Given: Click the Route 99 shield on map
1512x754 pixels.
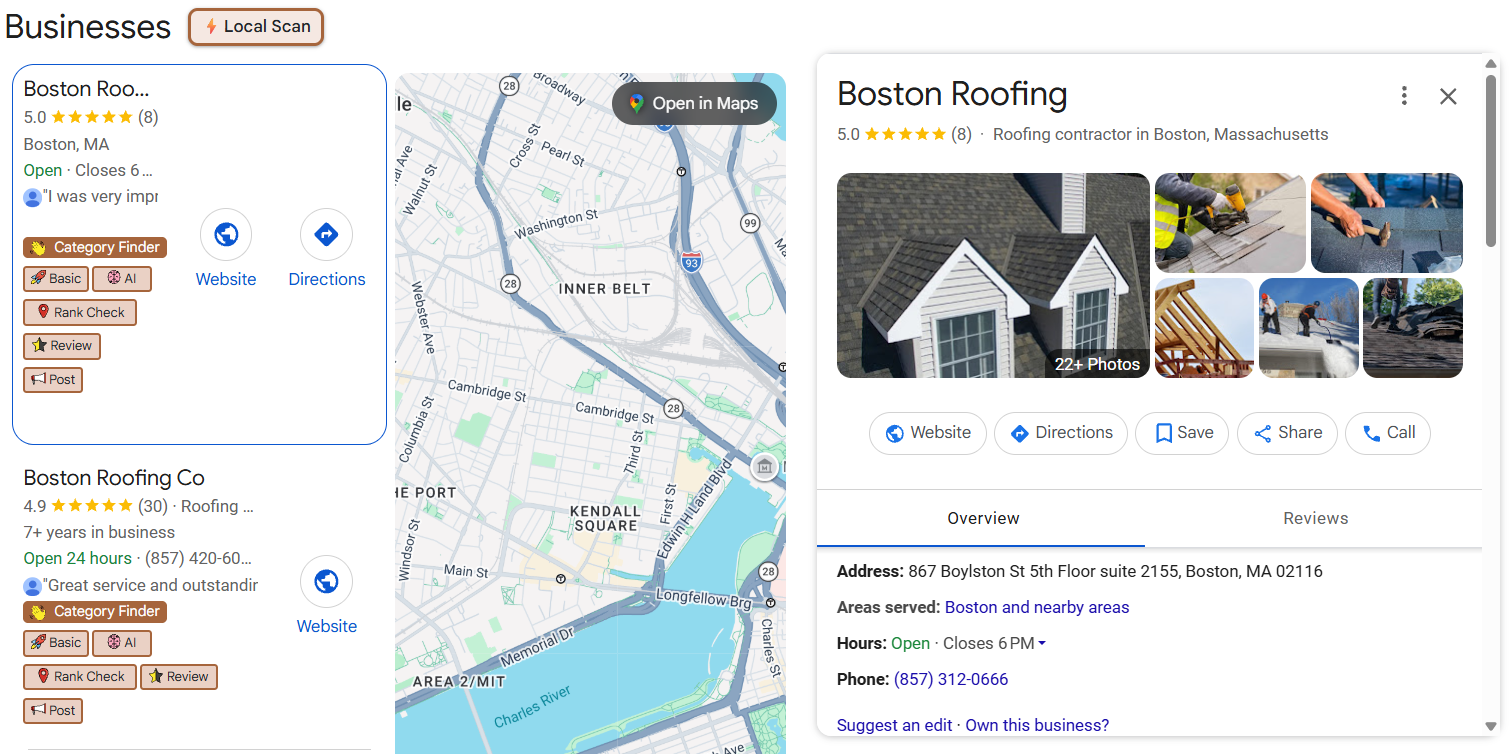Looking at the screenshot, I should pyautogui.click(x=750, y=223).
